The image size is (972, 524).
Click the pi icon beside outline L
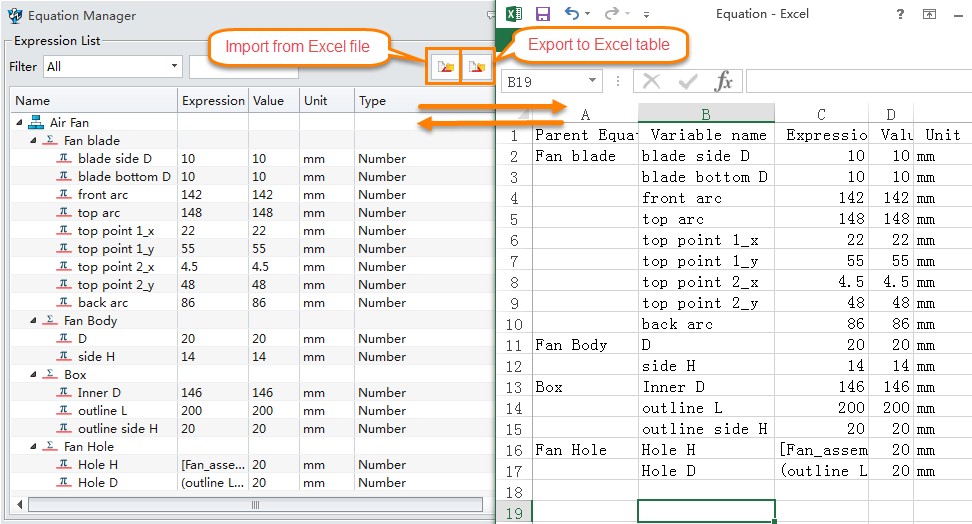[64, 410]
